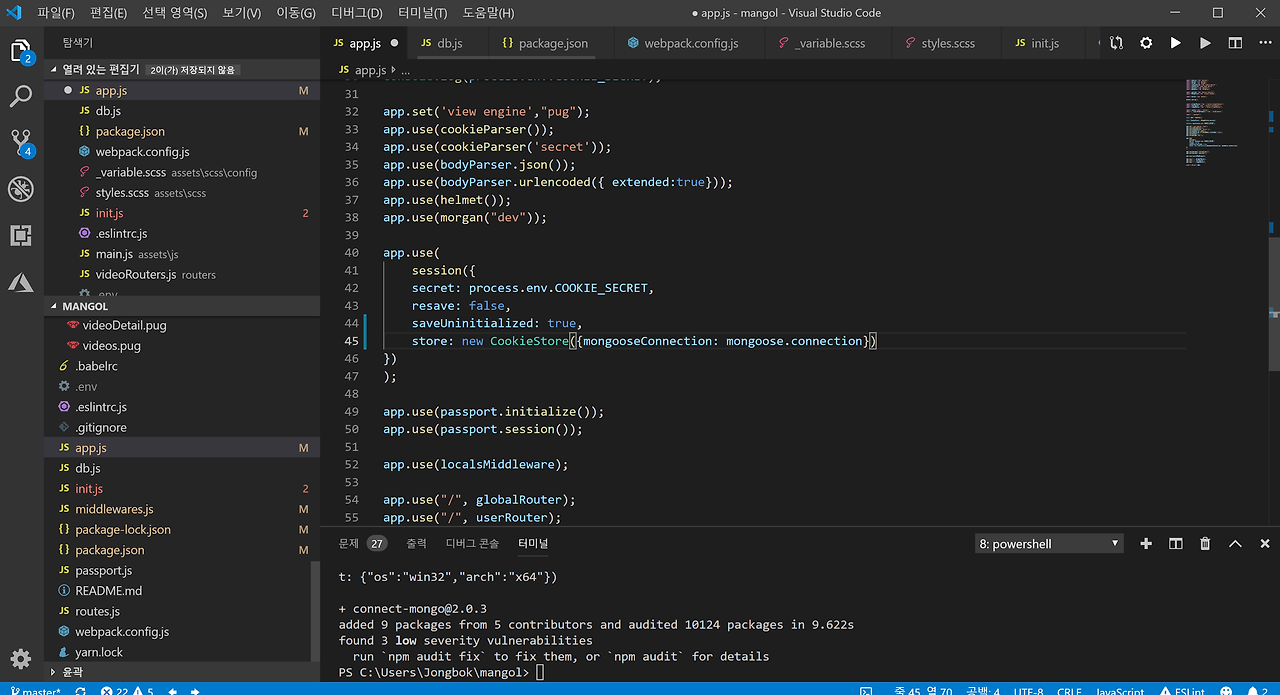Open the Search view in activity bar

tap(21, 97)
